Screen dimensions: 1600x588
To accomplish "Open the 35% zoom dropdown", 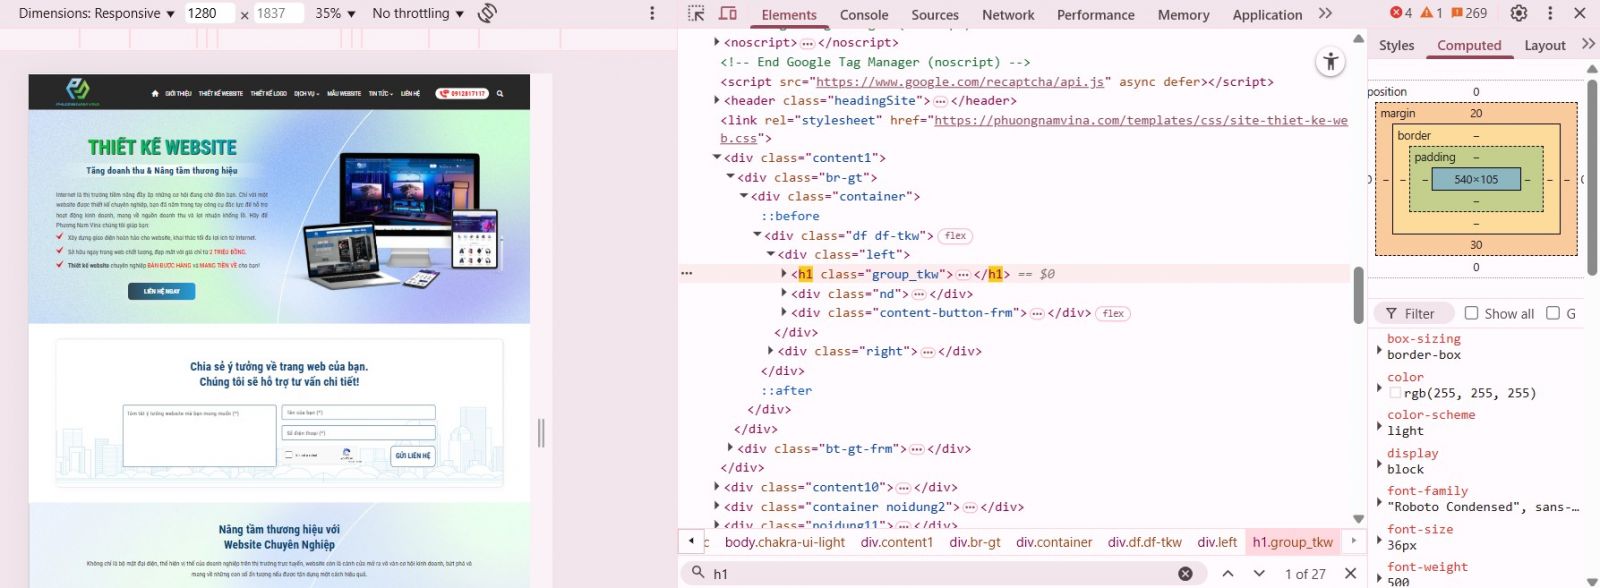I will (335, 13).
